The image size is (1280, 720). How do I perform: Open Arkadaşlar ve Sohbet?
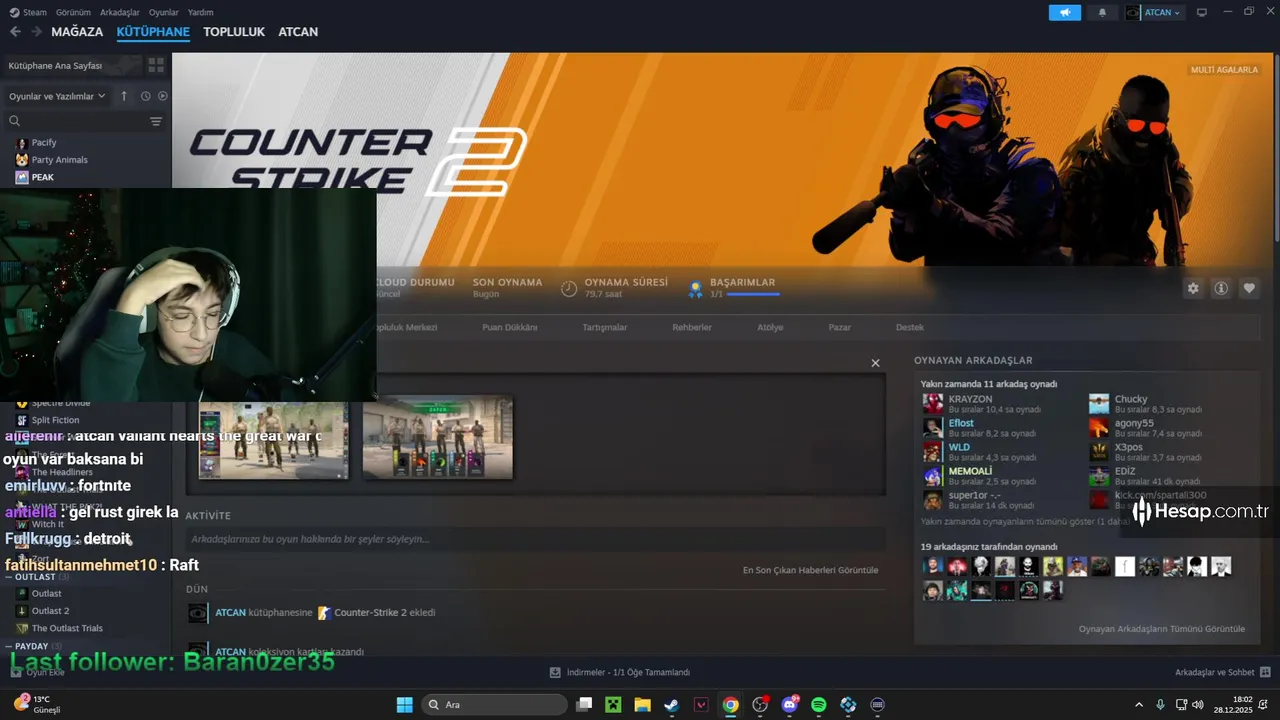[1222, 672]
